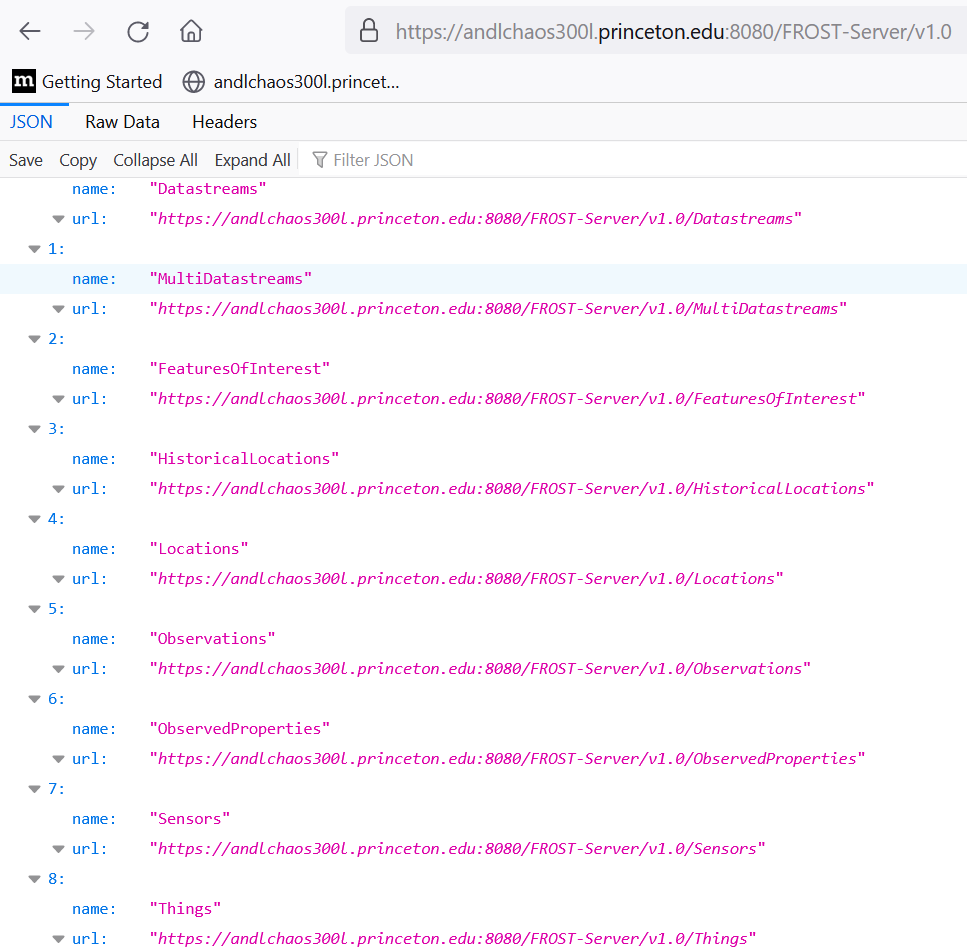Click the padlock site security icon
Screen dimensions: 967x950
(369, 31)
